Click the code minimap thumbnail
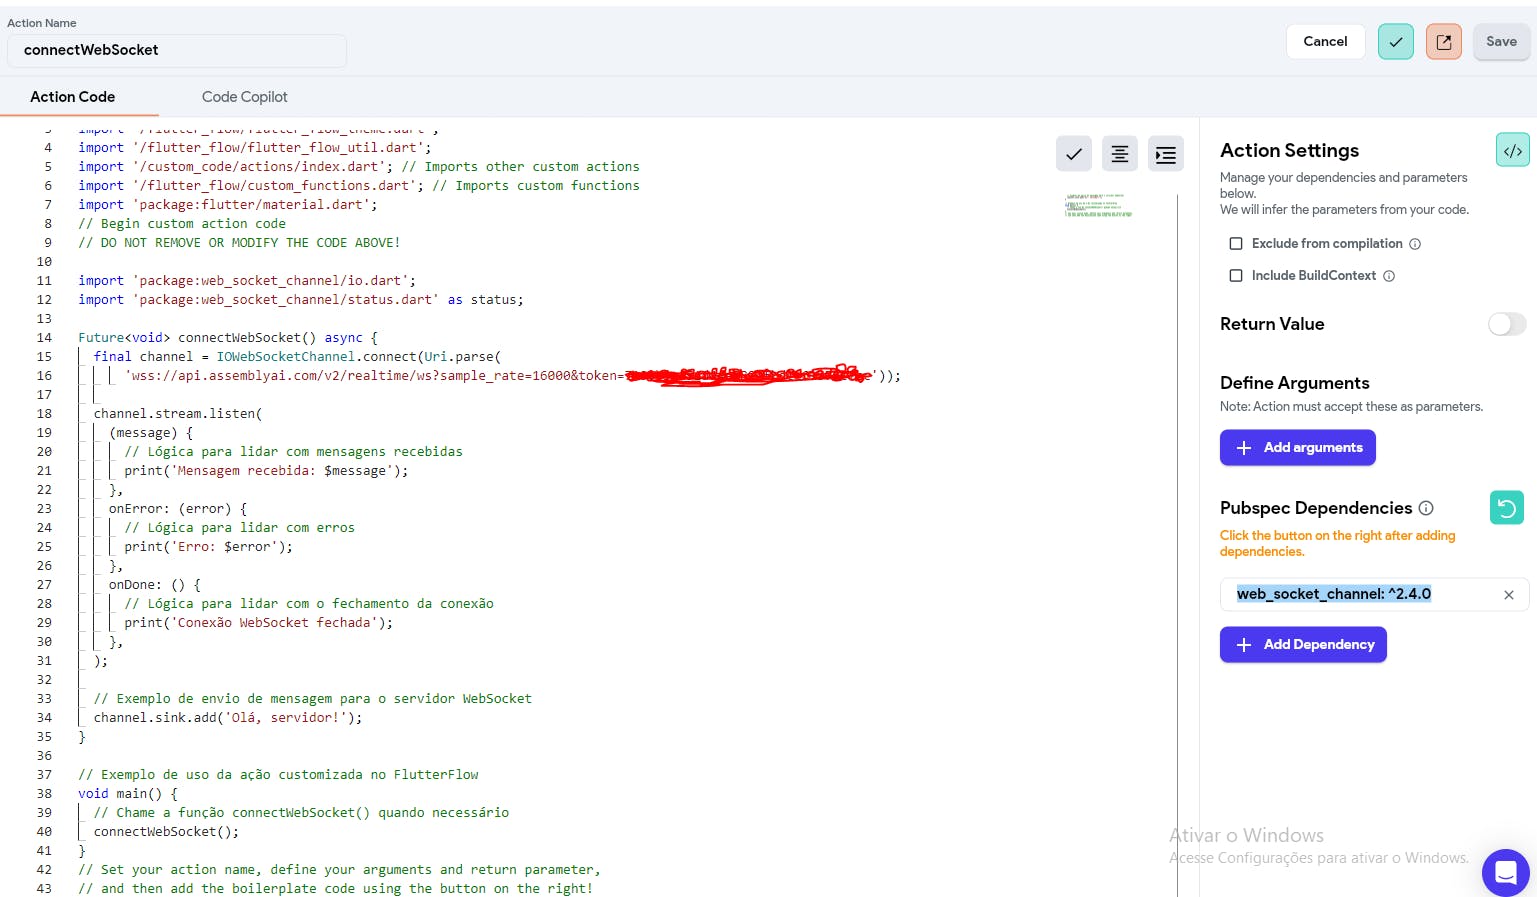 1098,205
